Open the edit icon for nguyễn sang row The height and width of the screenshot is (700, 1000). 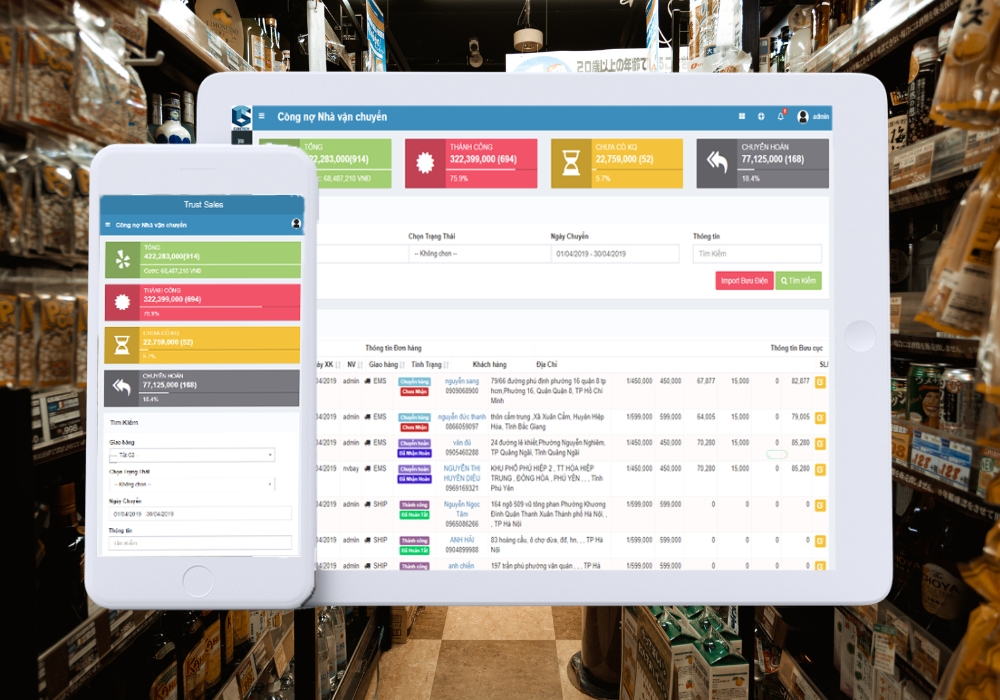820,382
